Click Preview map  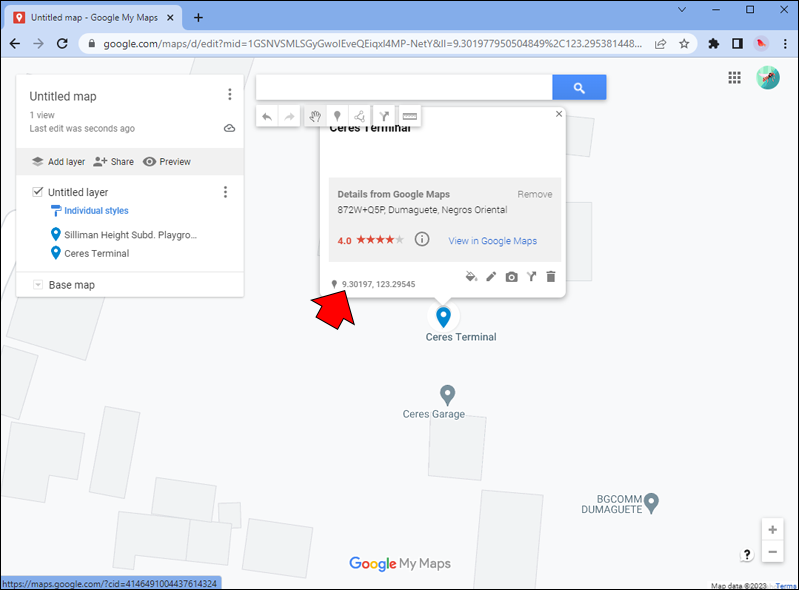click(x=167, y=162)
